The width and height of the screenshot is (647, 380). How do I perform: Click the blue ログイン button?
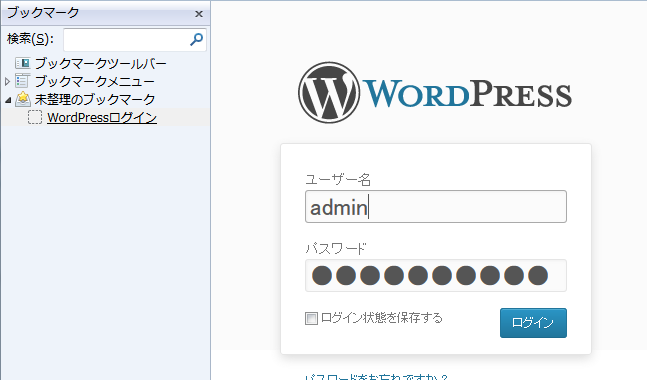(x=533, y=323)
